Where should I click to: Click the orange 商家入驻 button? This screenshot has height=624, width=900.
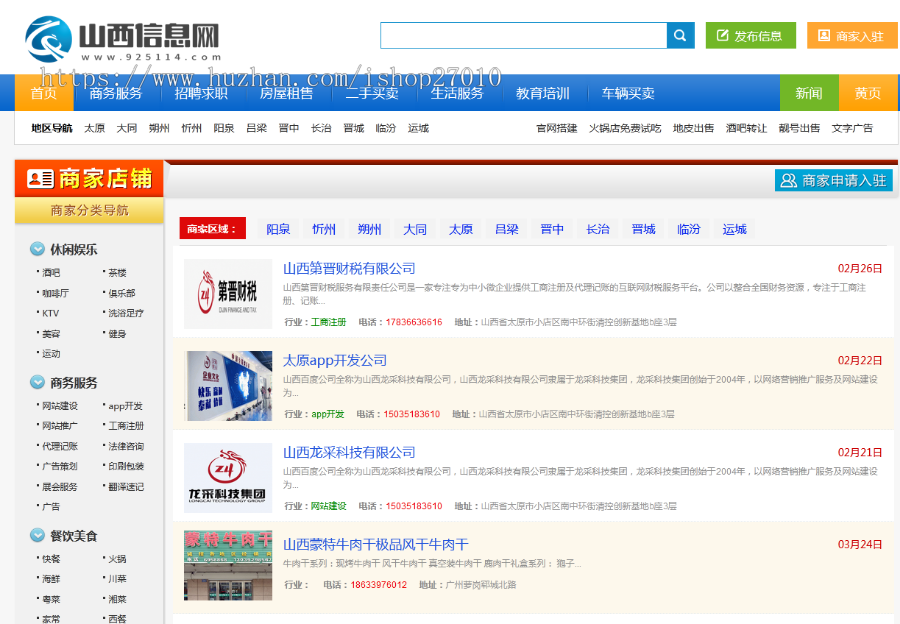point(852,36)
